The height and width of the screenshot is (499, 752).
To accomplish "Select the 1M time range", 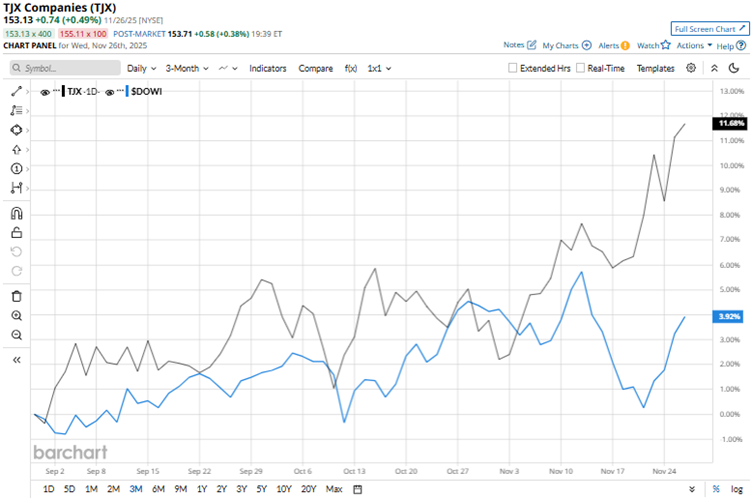I will [x=91, y=489].
